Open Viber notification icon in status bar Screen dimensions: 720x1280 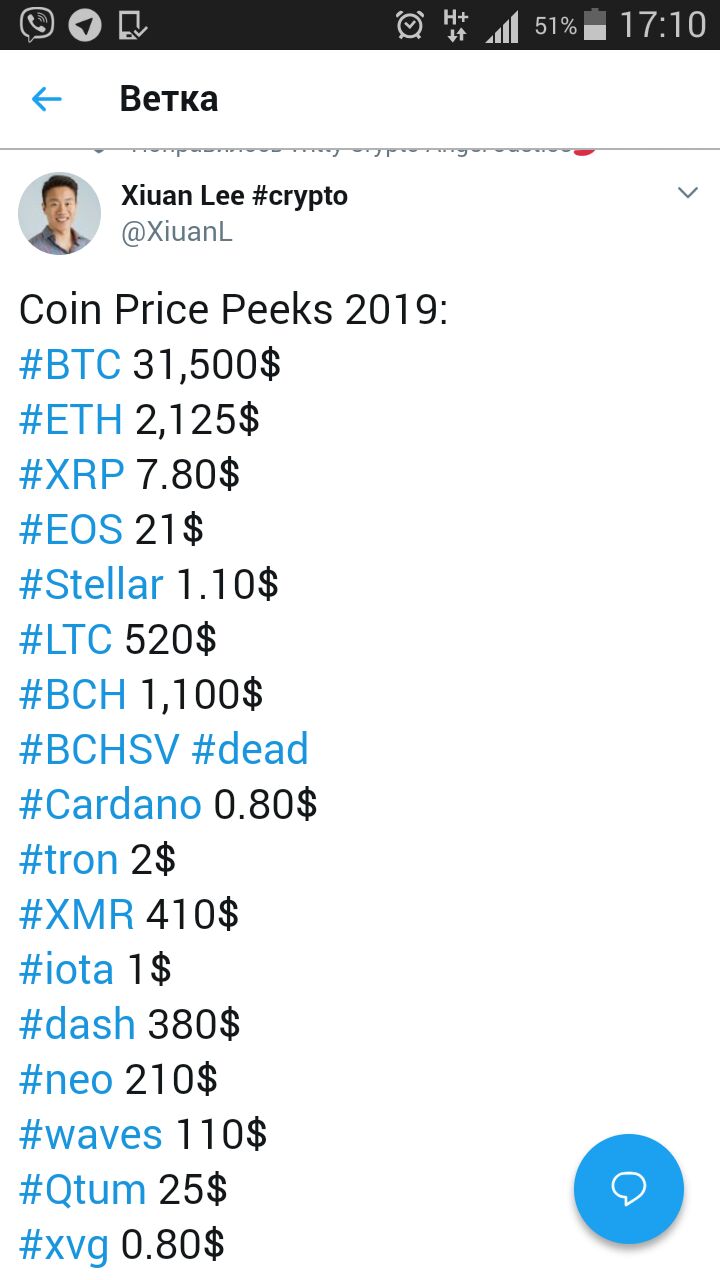(x=37, y=24)
